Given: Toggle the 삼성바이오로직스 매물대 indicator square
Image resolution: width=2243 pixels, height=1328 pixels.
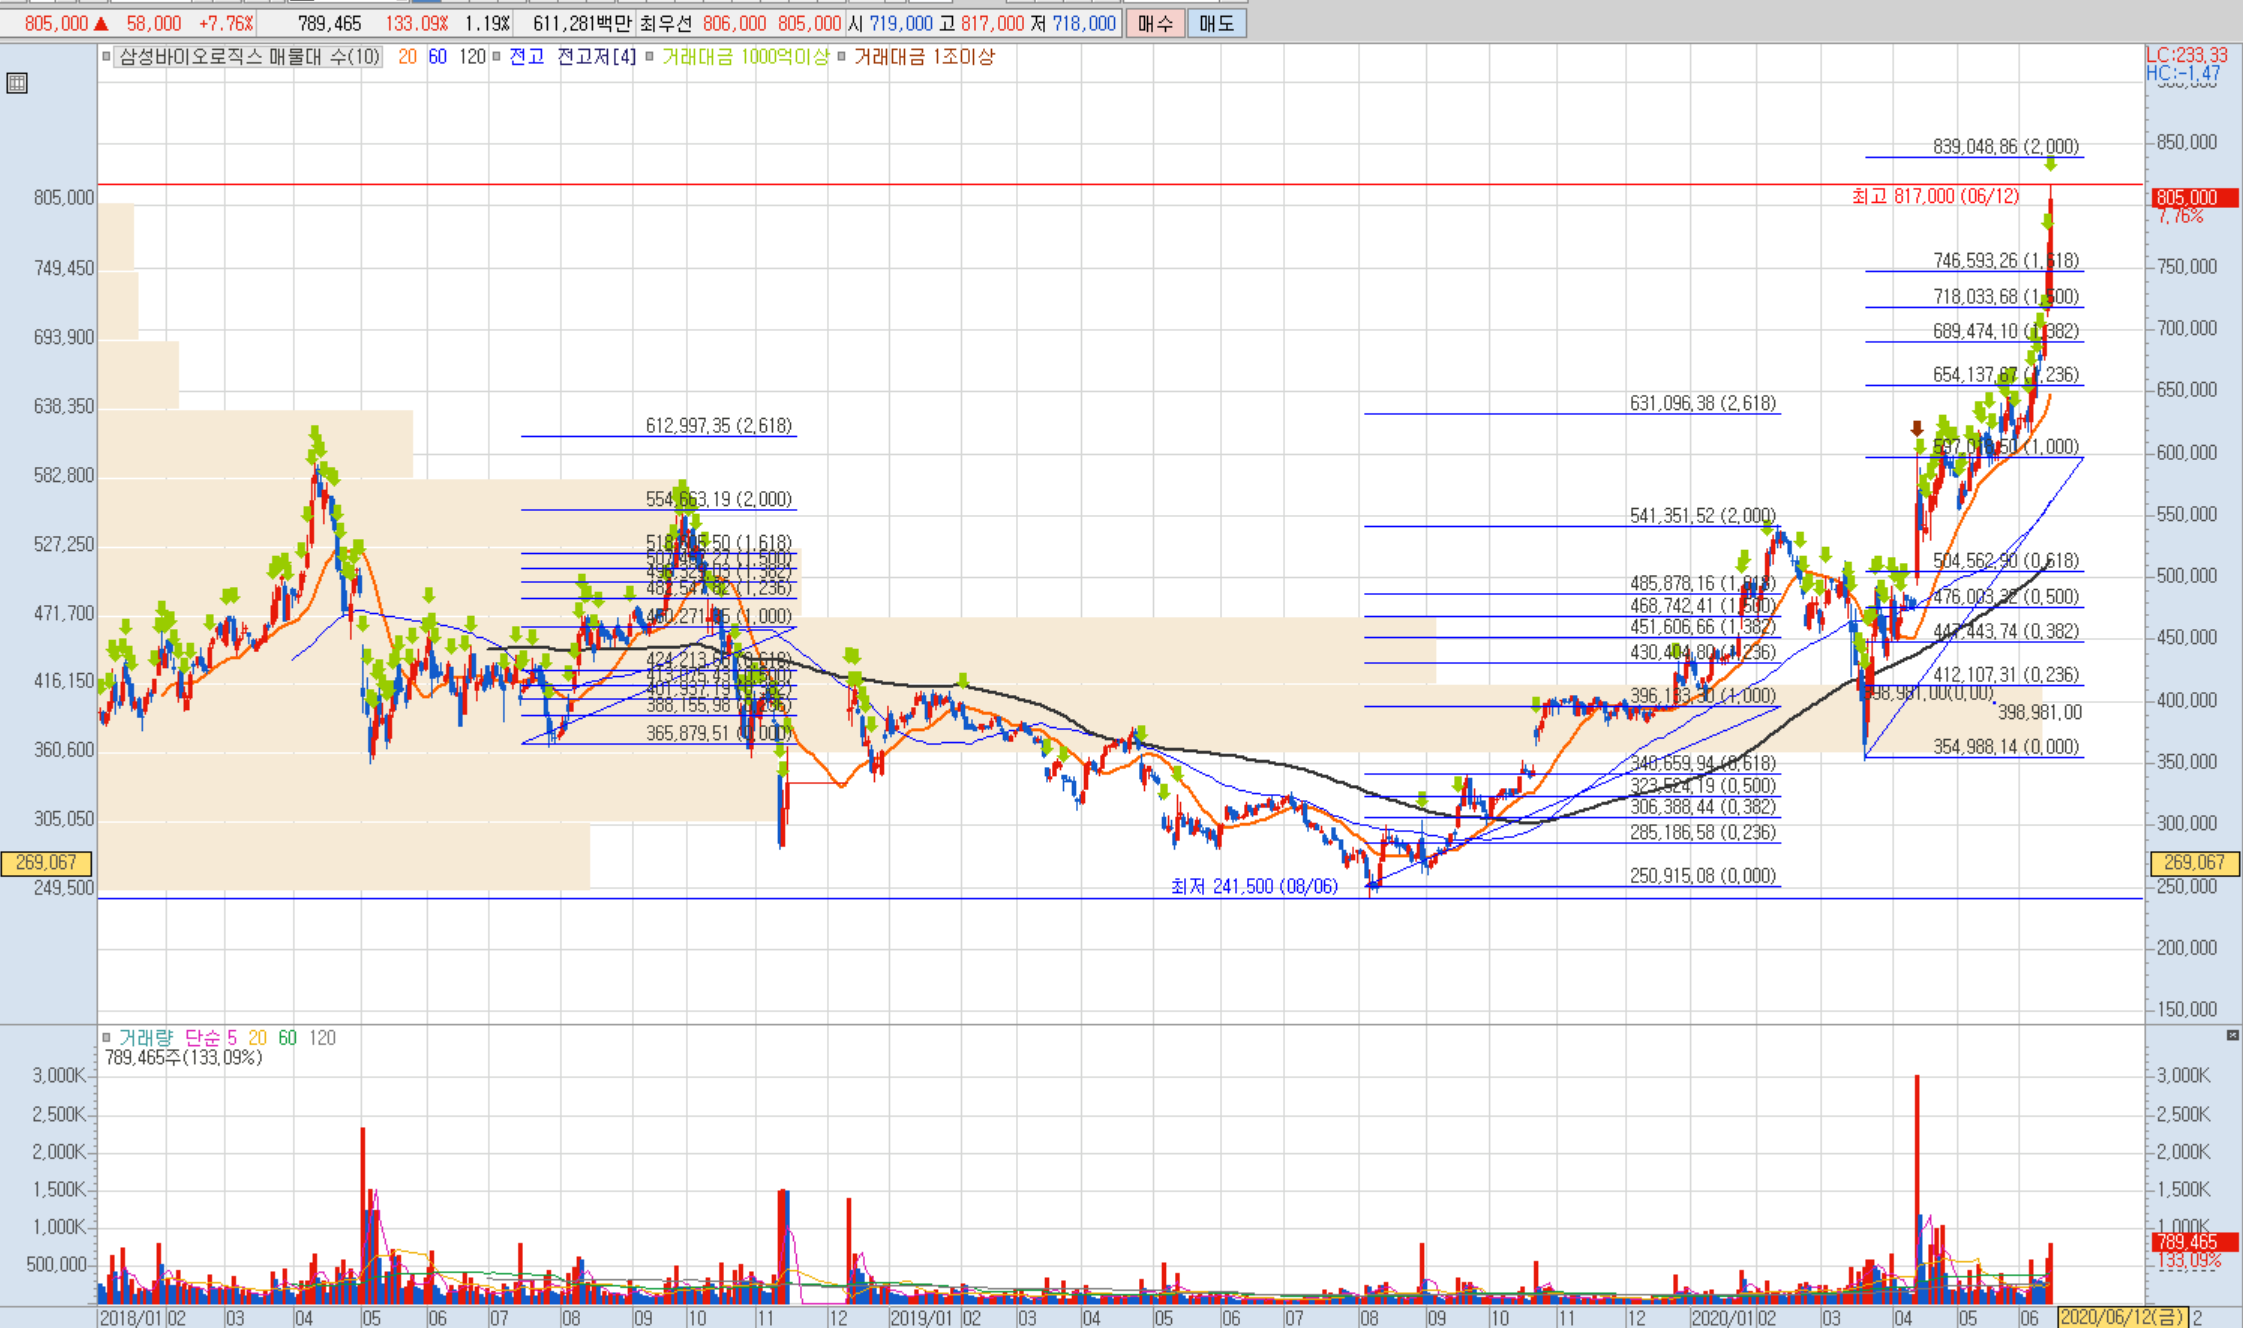Looking at the screenshot, I should [106, 57].
